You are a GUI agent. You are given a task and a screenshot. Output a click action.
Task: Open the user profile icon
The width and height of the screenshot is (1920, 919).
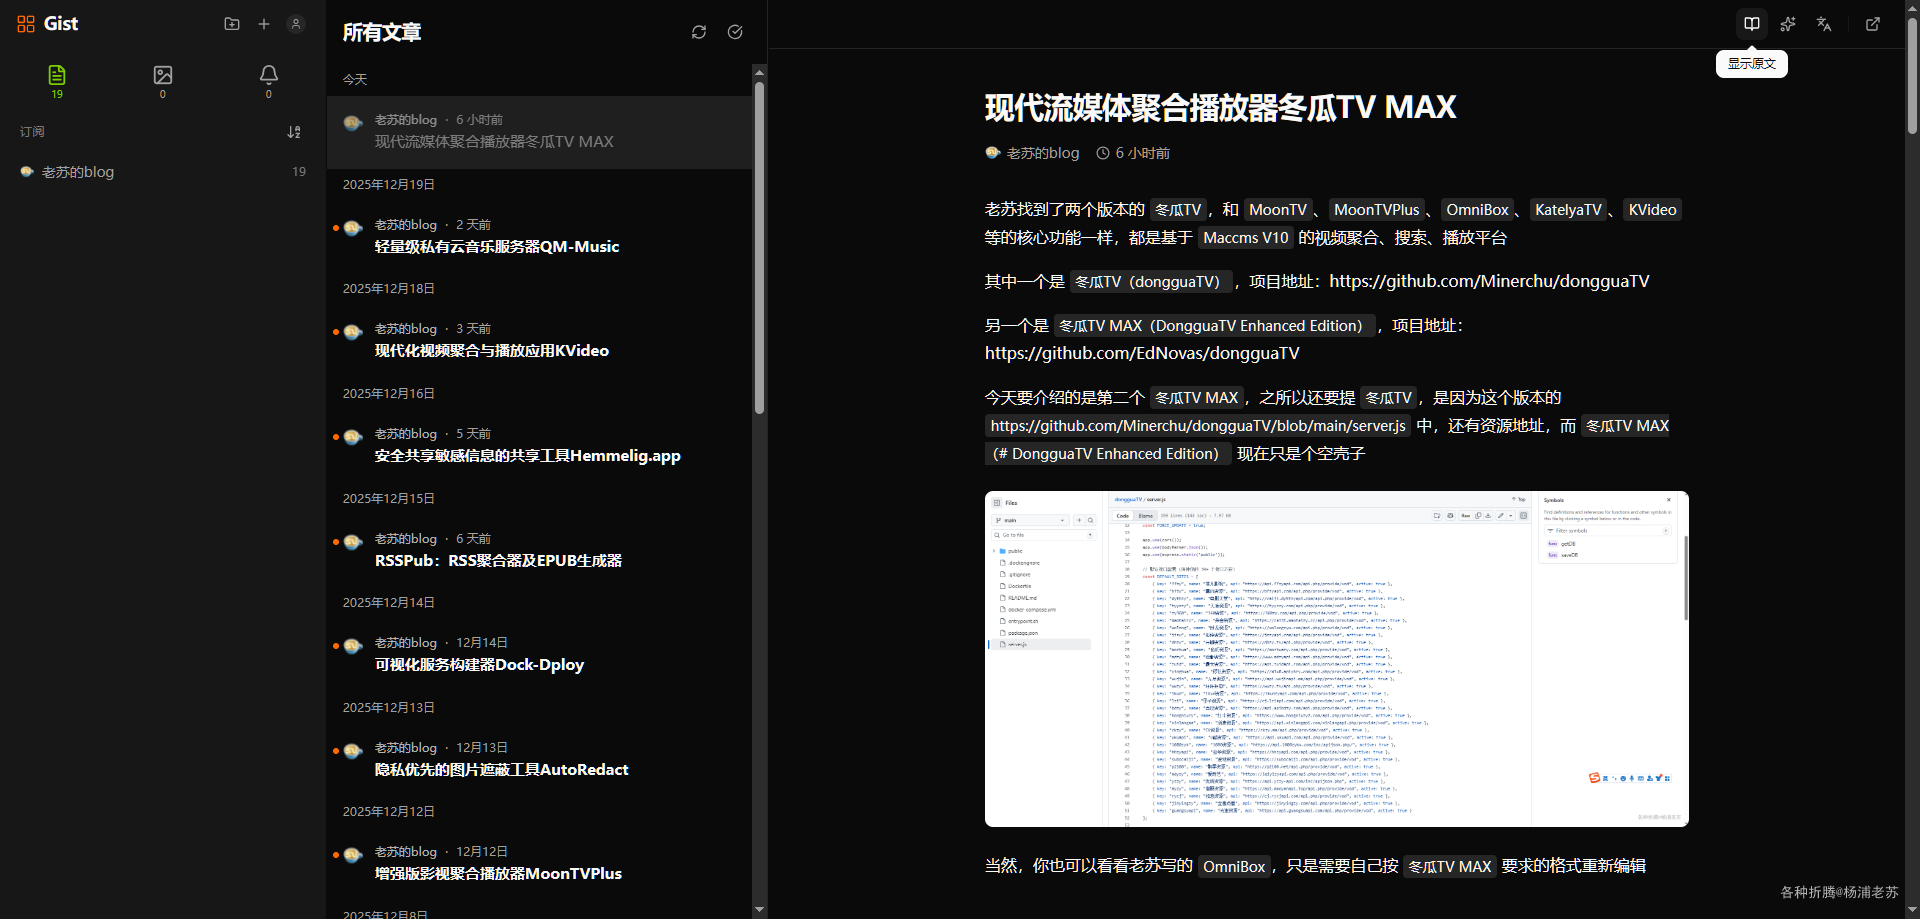(x=296, y=24)
